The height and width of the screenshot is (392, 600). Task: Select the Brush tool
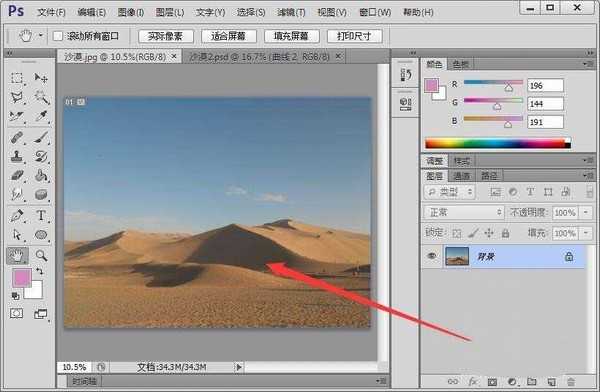[41, 137]
